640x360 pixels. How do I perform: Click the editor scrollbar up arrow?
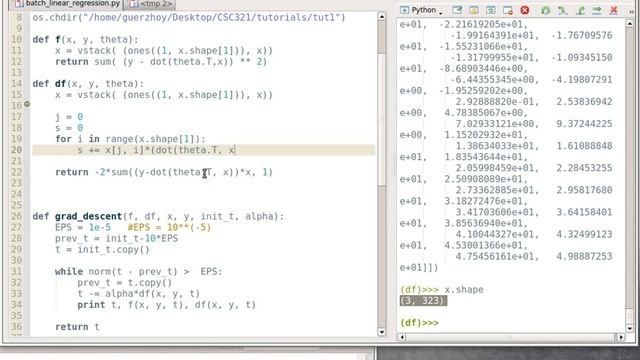(382, 17)
